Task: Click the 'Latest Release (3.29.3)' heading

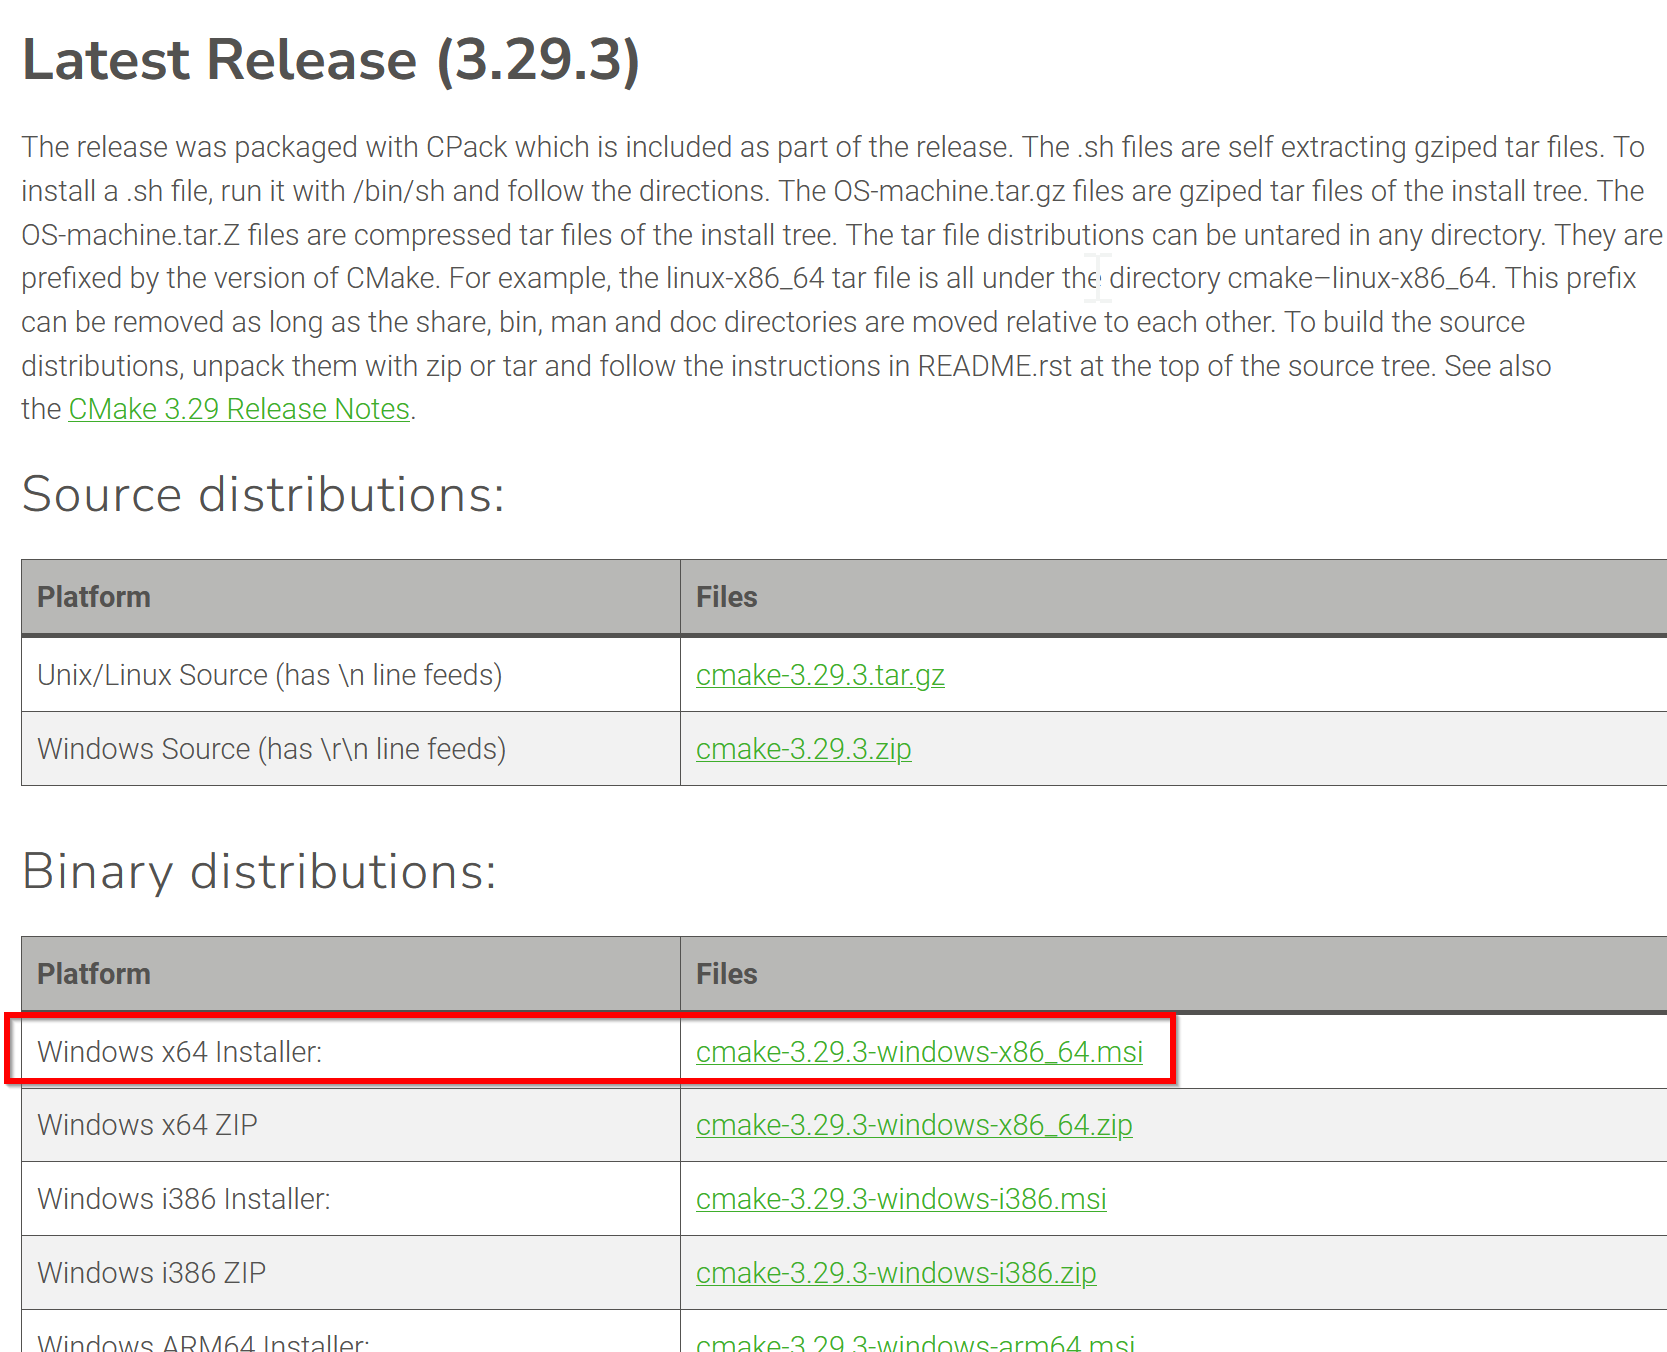Action: [331, 60]
